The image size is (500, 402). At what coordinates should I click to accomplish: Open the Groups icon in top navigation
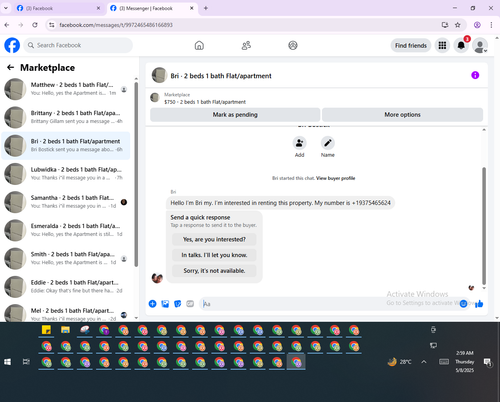[293, 45]
